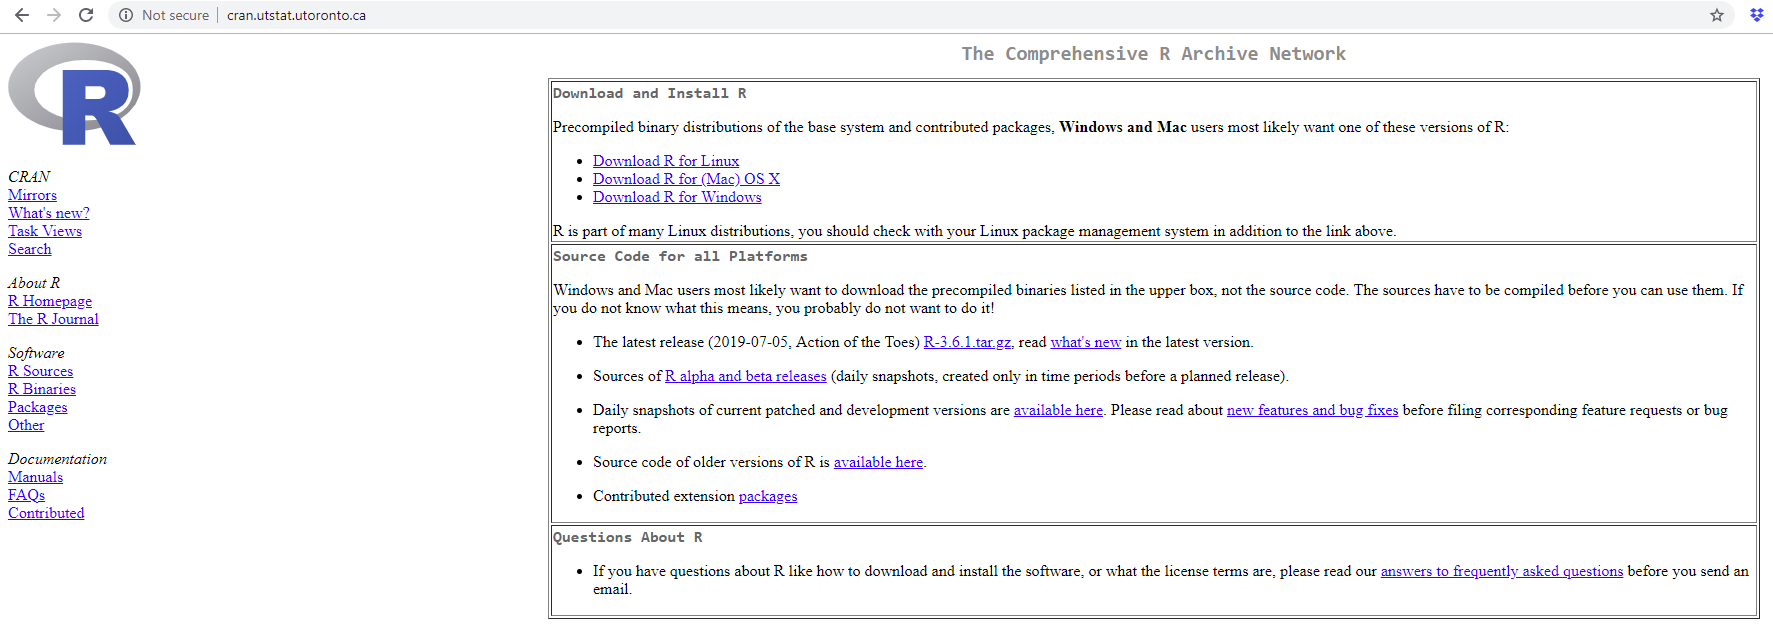Image resolution: width=1773 pixels, height=636 pixels.
Task: Click the browser back arrow
Action: point(22,15)
